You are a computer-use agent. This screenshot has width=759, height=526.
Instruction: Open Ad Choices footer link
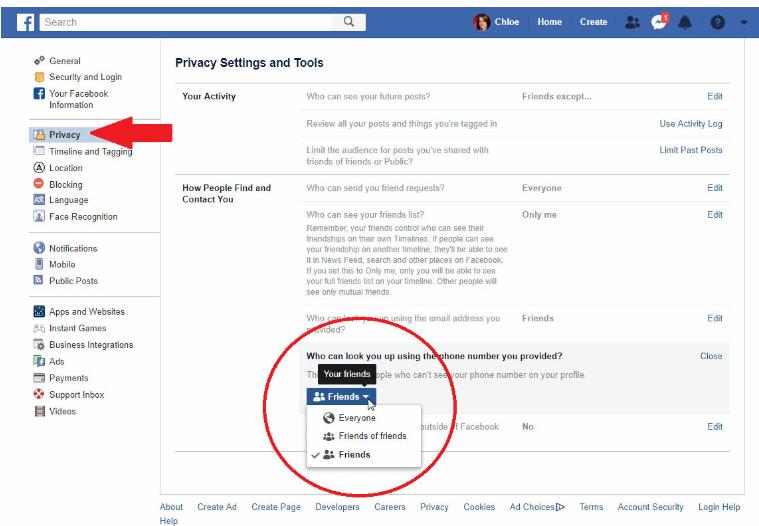click(x=537, y=507)
